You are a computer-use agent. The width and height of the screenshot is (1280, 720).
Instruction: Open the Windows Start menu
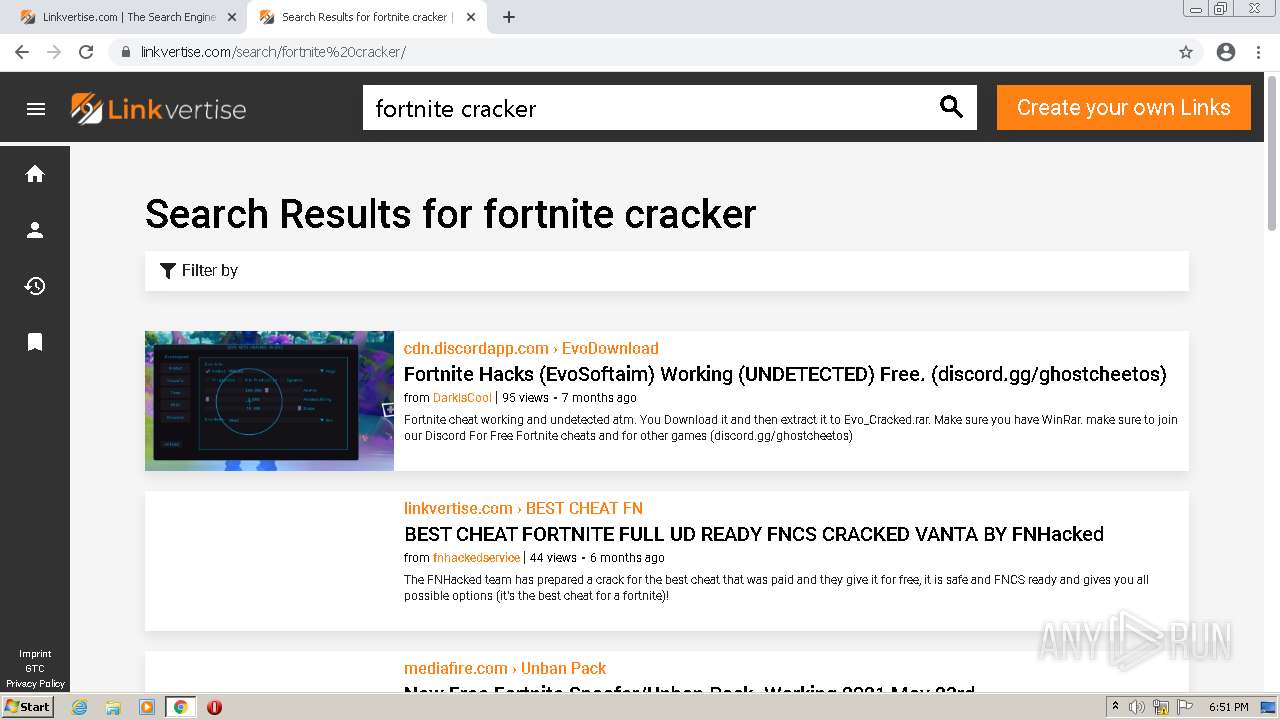tap(27, 707)
